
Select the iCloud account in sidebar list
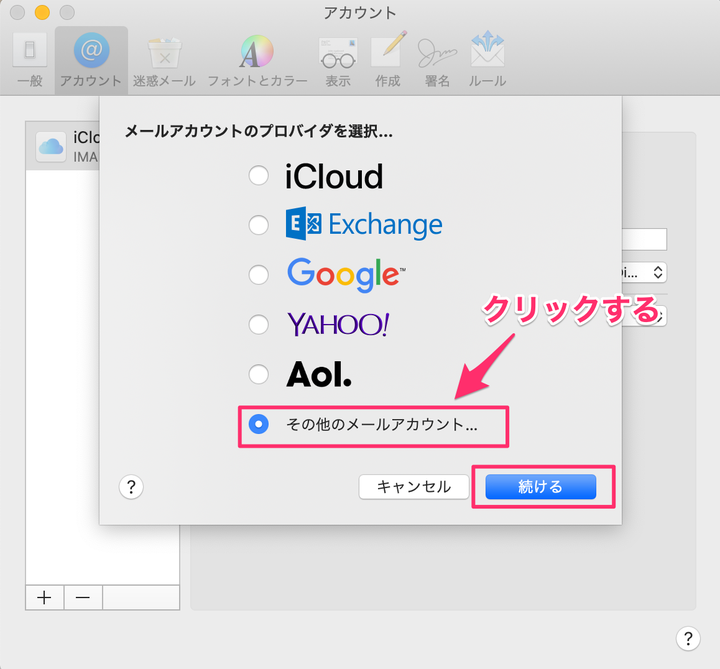pyautogui.click(x=63, y=146)
